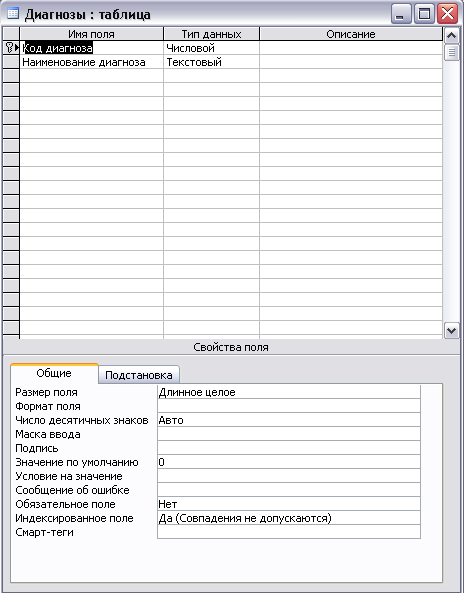Image resolution: width=464 pixels, height=593 pixels.
Task: Click the Смарт-теги value box
Action: (289, 532)
